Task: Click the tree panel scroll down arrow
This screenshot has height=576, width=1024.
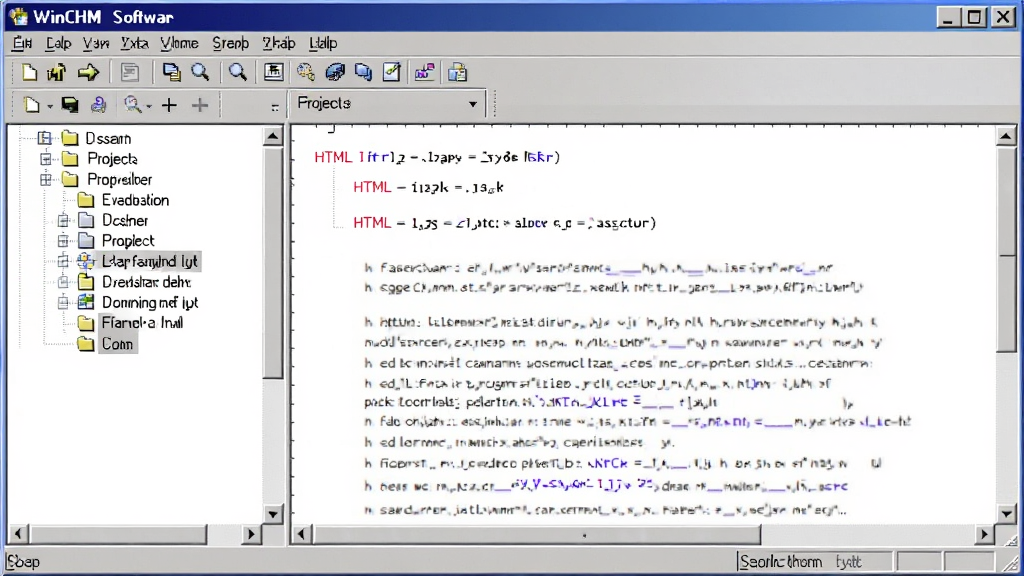Action: [x=273, y=514]
